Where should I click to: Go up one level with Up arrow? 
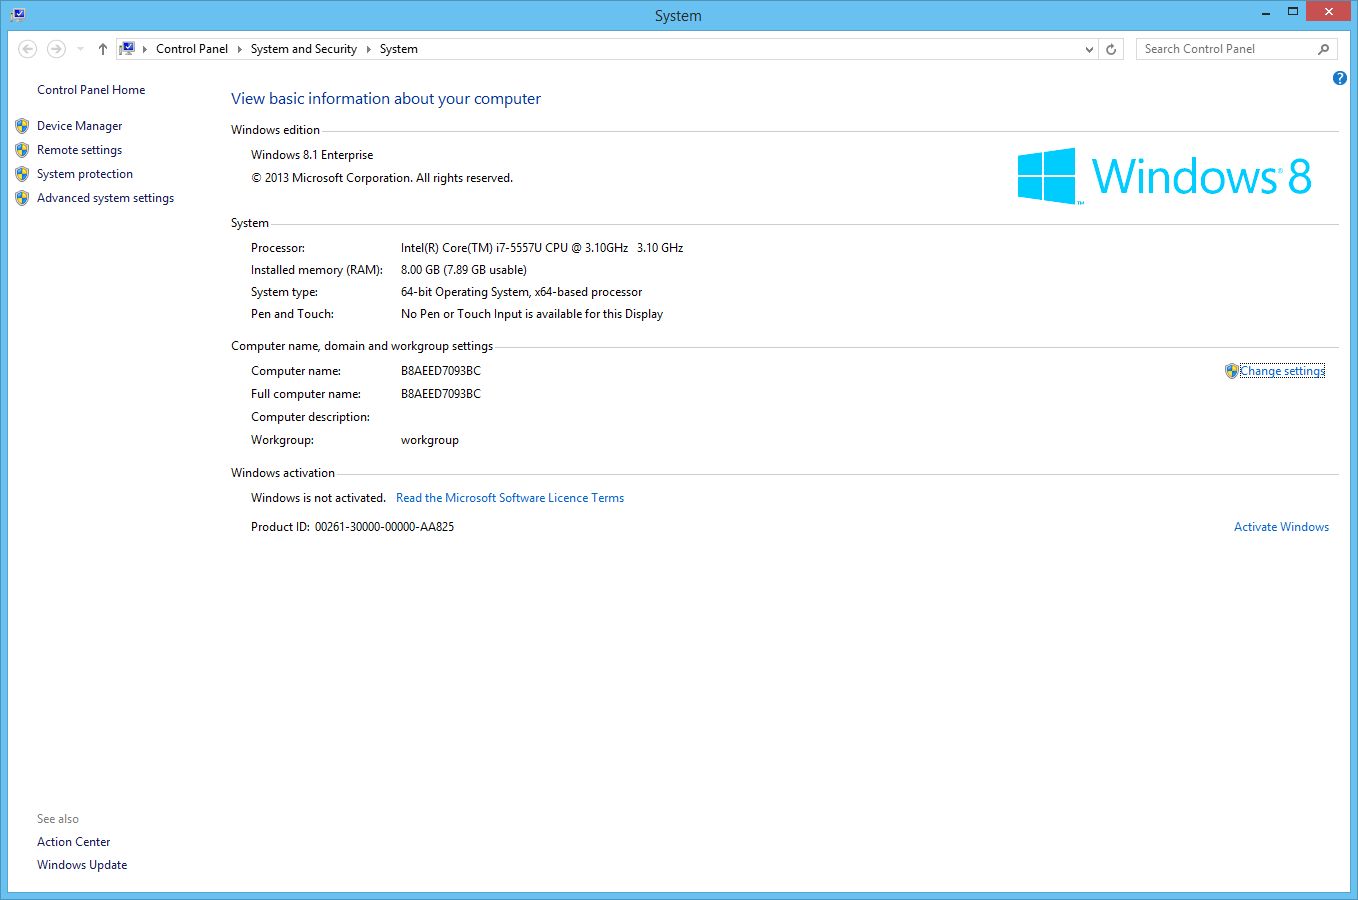click(103, 49)
